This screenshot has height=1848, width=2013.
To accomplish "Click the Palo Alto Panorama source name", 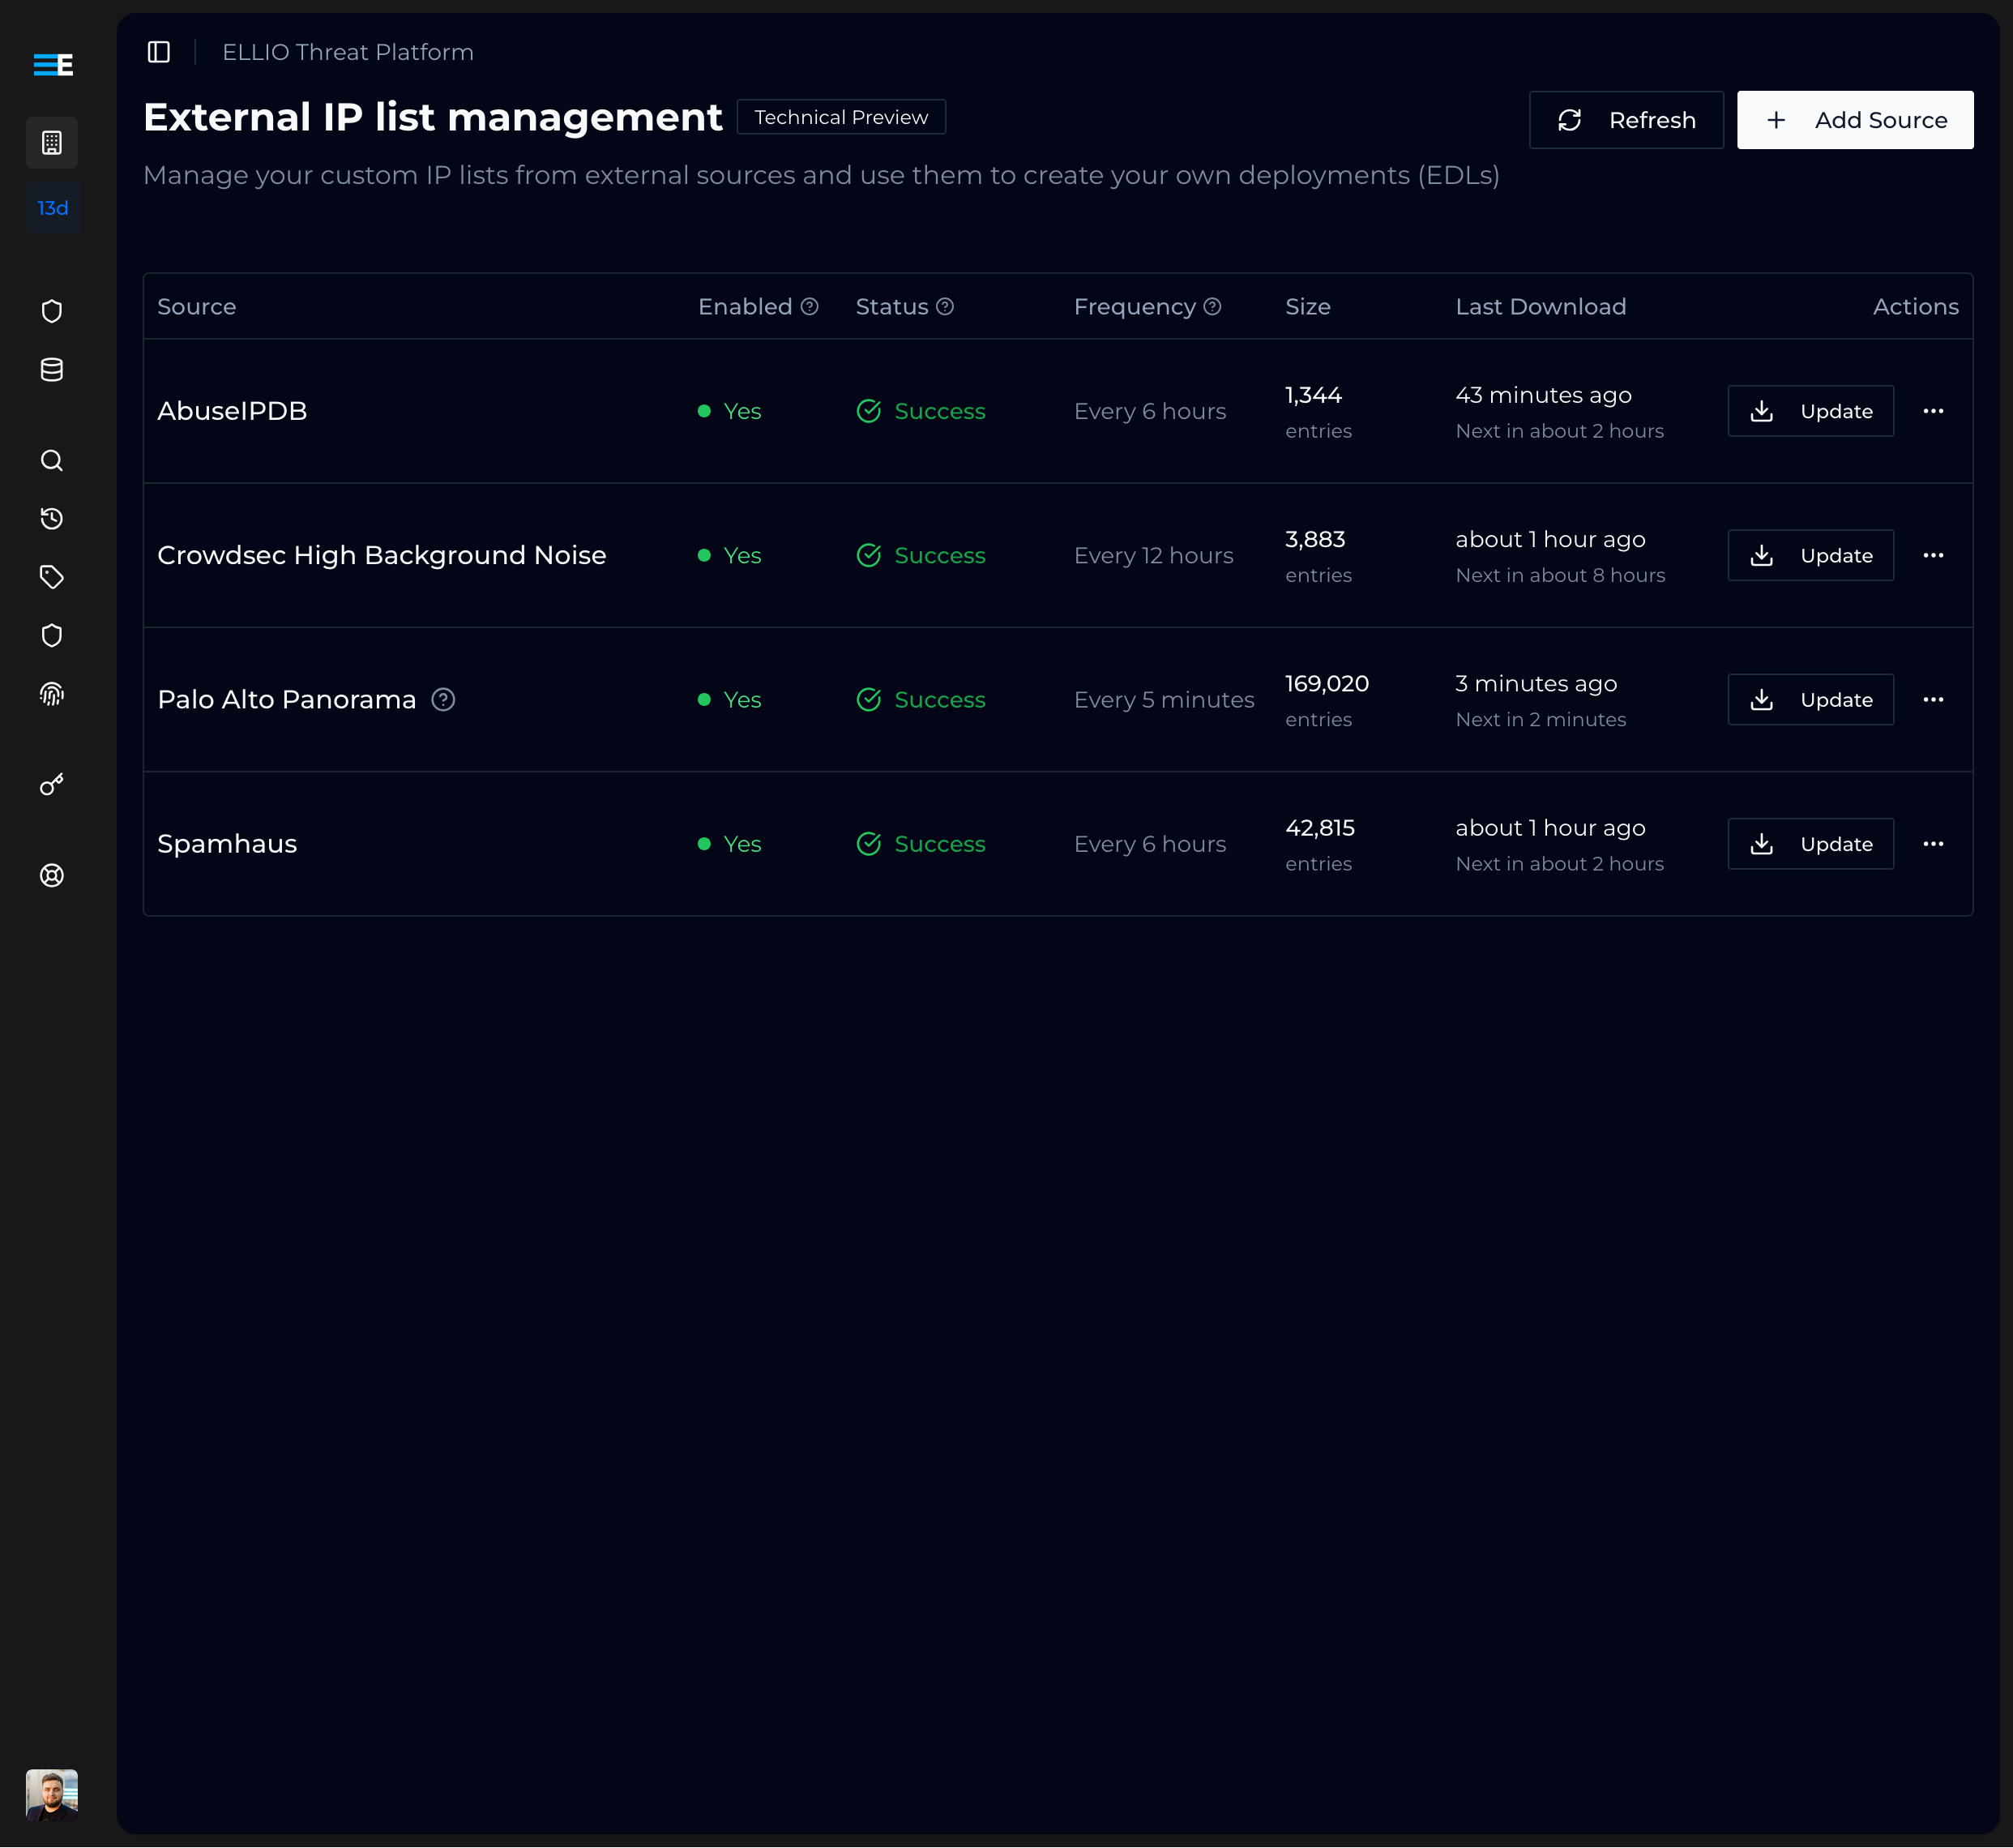I will (287, 700).
